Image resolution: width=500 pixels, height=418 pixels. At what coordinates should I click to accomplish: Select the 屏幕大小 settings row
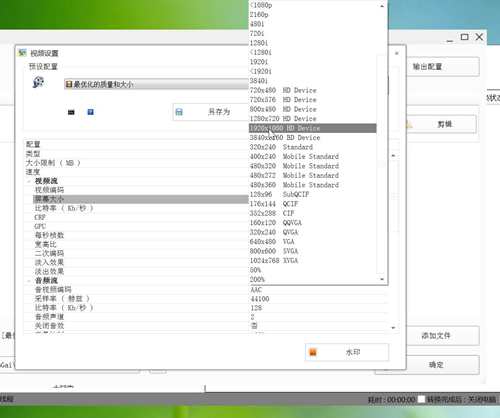coord(140,199)
